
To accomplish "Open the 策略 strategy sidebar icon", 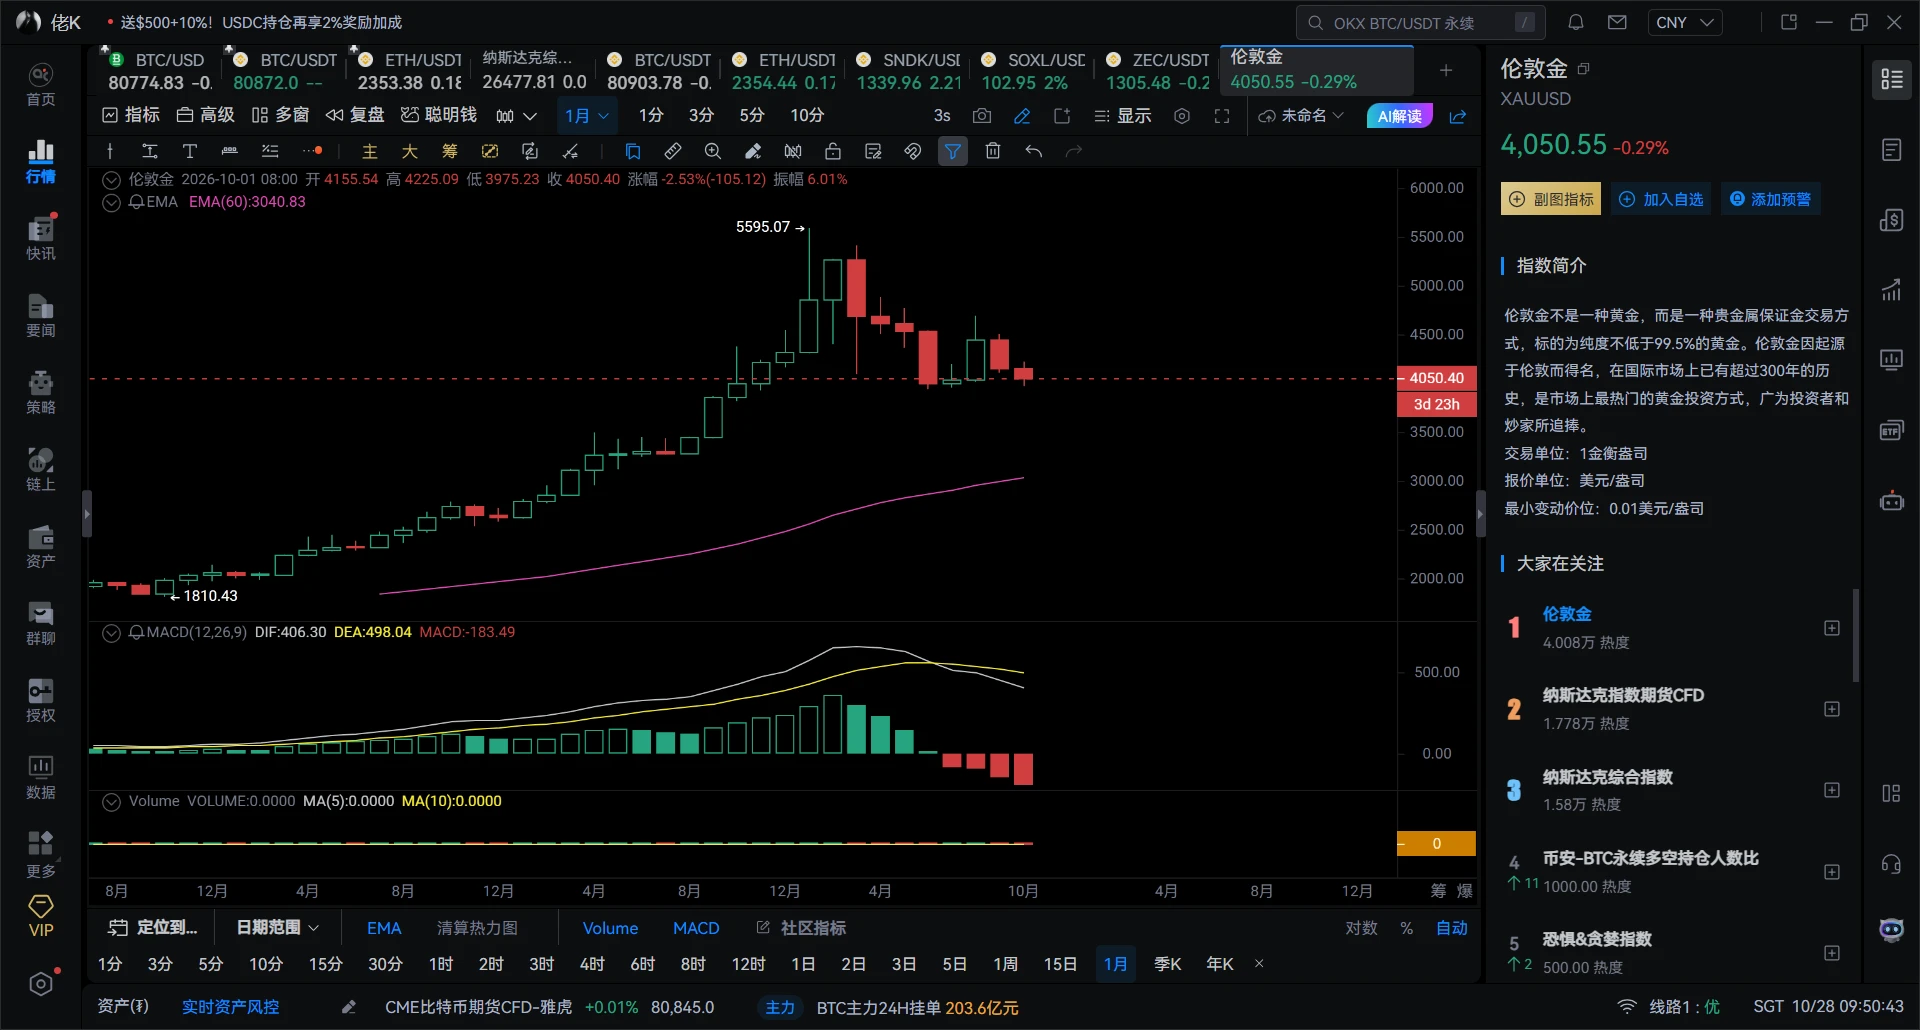I will tap(40, 392).
